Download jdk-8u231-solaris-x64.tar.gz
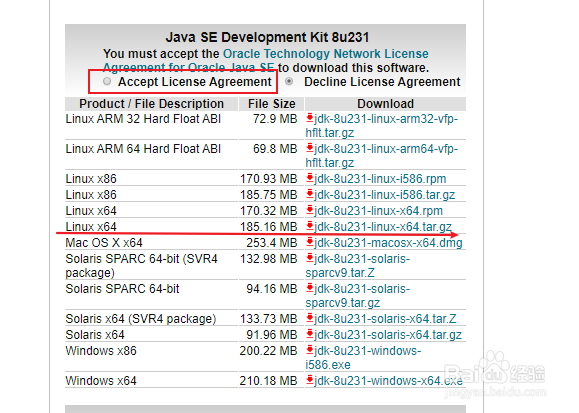The height and width of the screenshot is (413, 579). 388,335
